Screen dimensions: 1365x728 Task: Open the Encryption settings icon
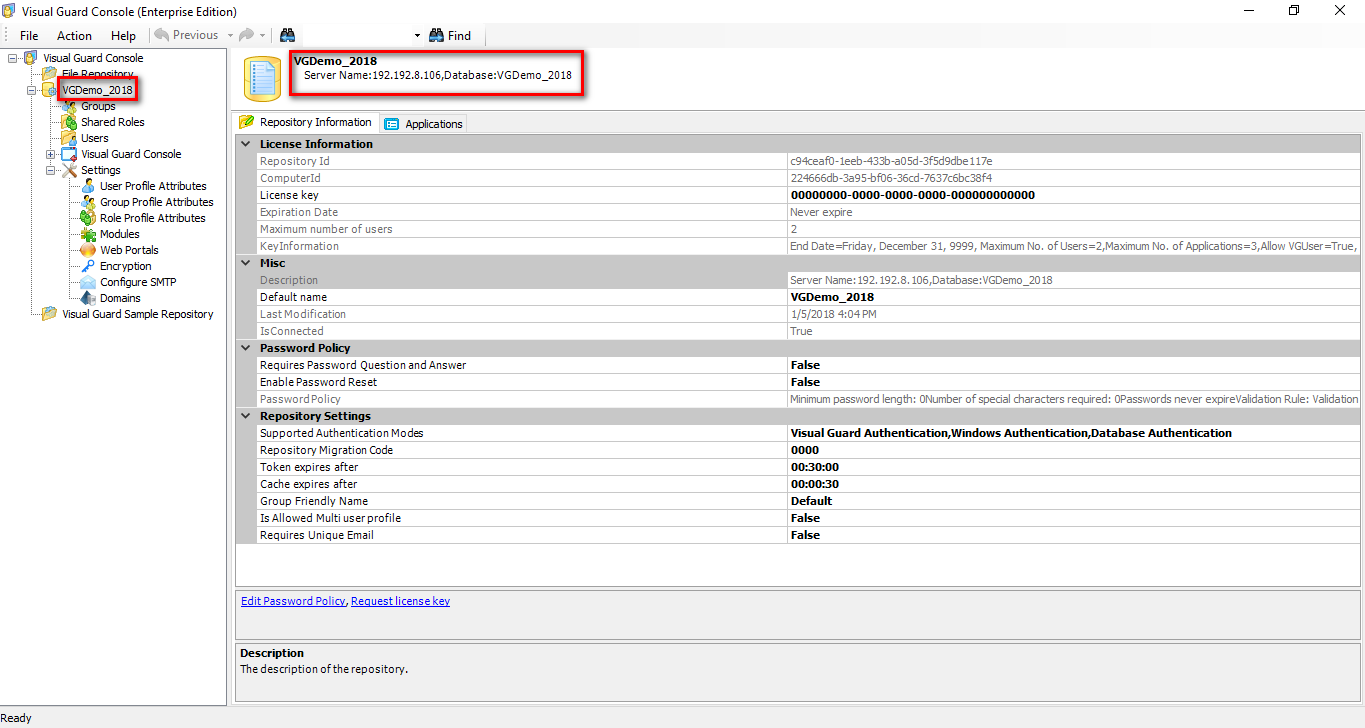pos(88,265)
